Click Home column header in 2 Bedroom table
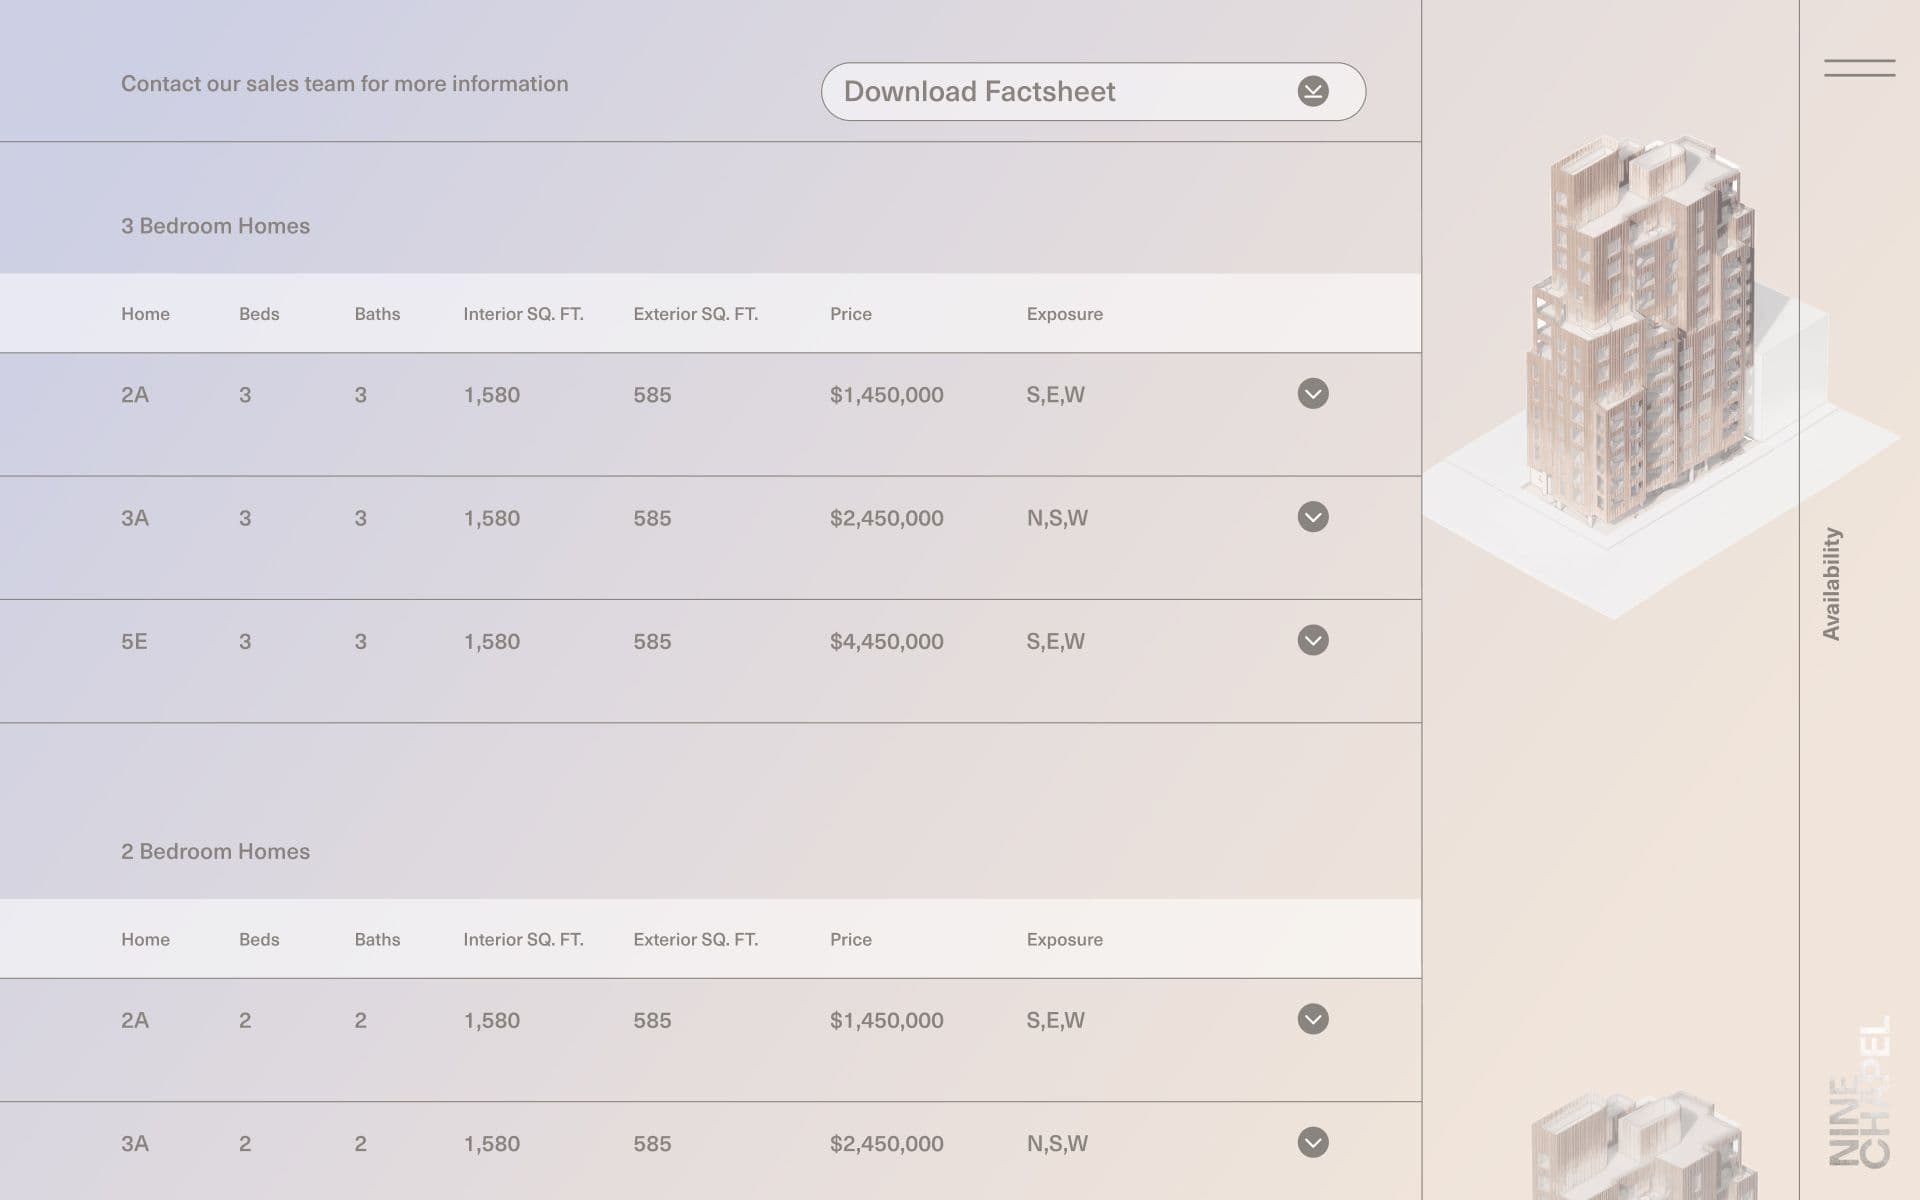The height and width of the screenshot is (1200, 1920). (x=145, y=940)
